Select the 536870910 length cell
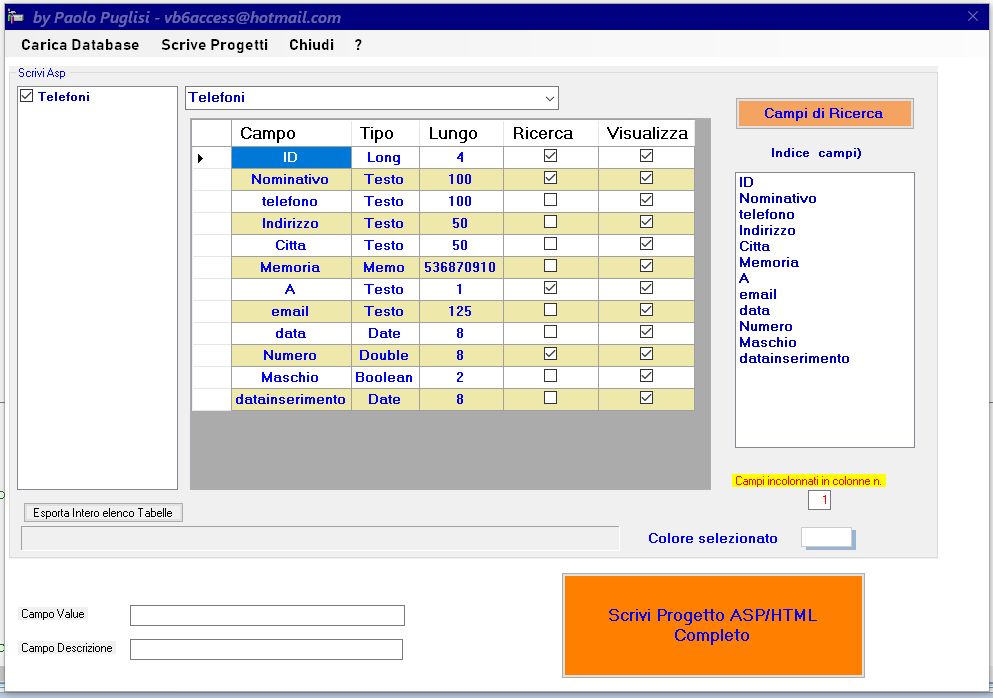This screenshot has width=993, height=698. pos(461,267)
